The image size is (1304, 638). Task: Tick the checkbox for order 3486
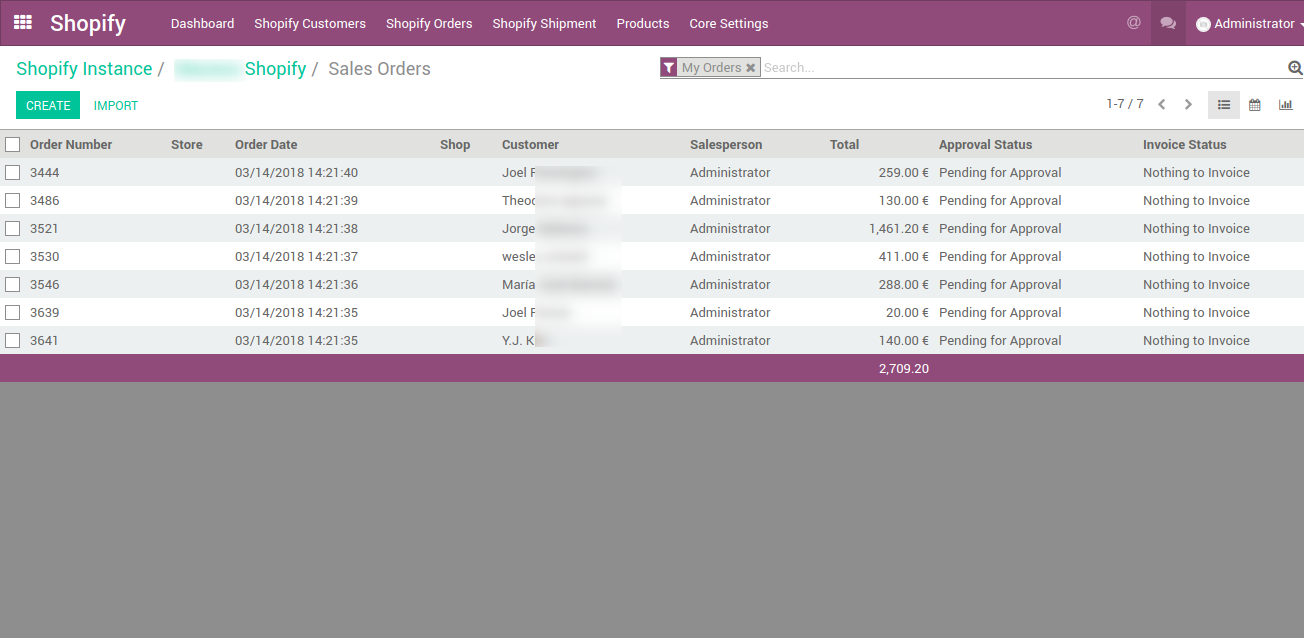(x=12, y=201)
